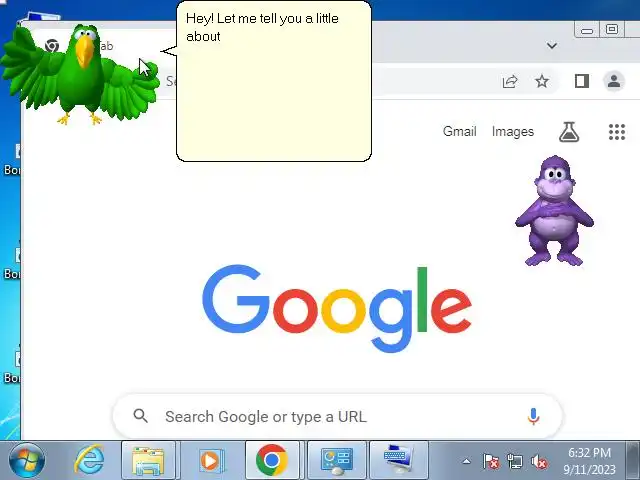Open muted volume speaker tray icon

tap(539, 462)
